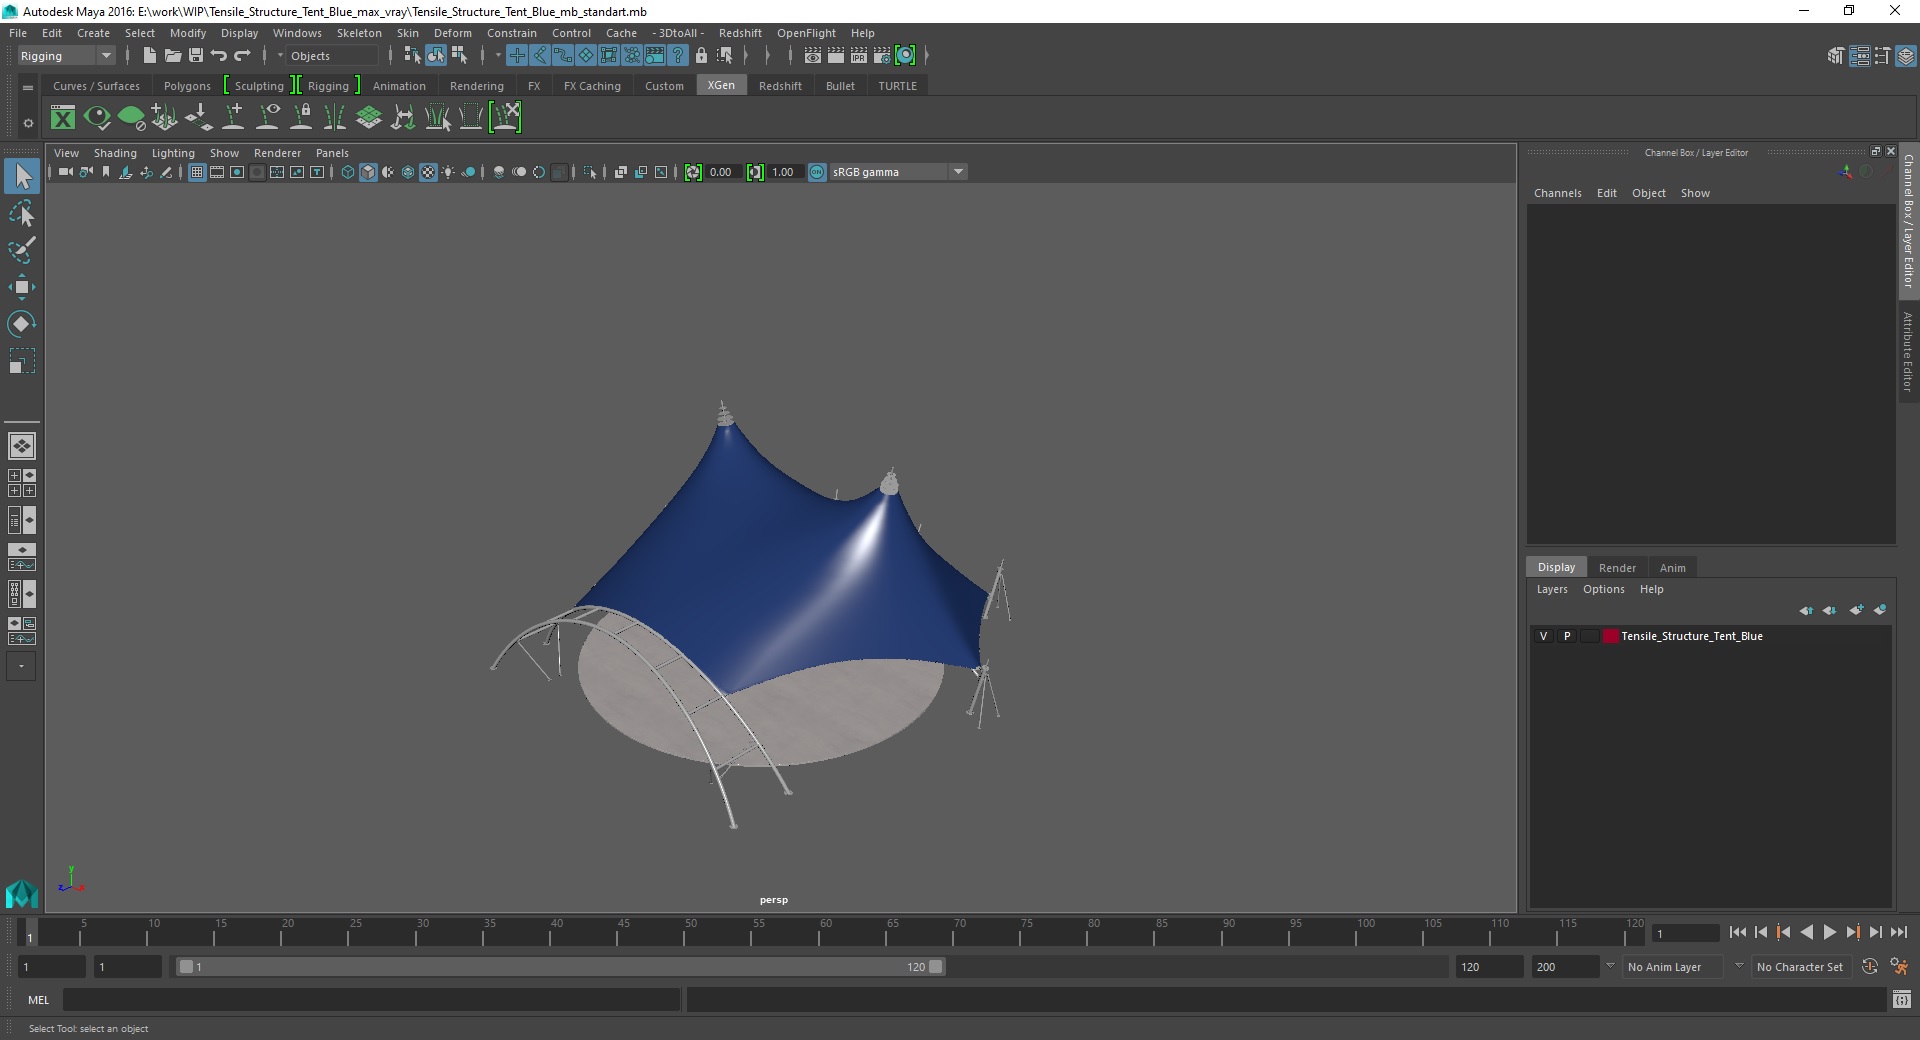
Task: Create a new empty layer icon
Action: pos(1857,610)
